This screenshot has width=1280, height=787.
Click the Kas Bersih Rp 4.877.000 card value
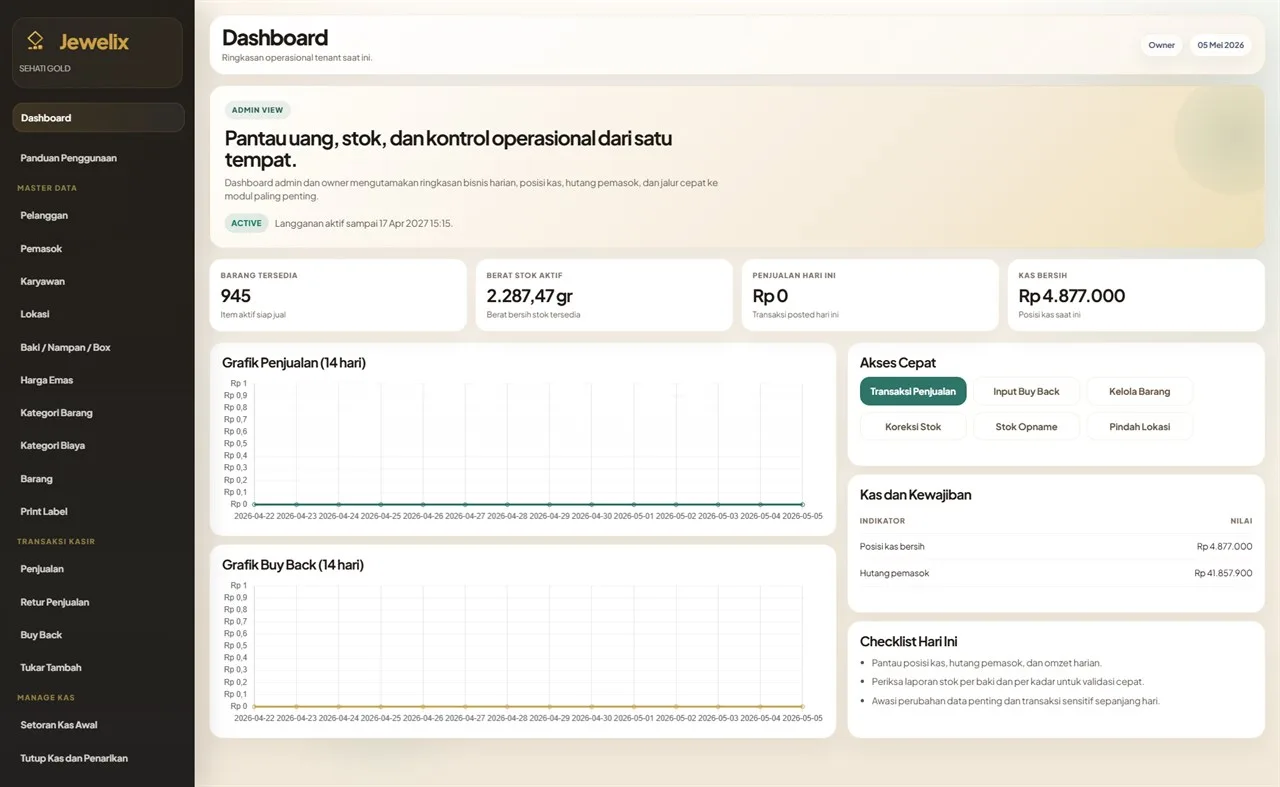pos(1072,296)
